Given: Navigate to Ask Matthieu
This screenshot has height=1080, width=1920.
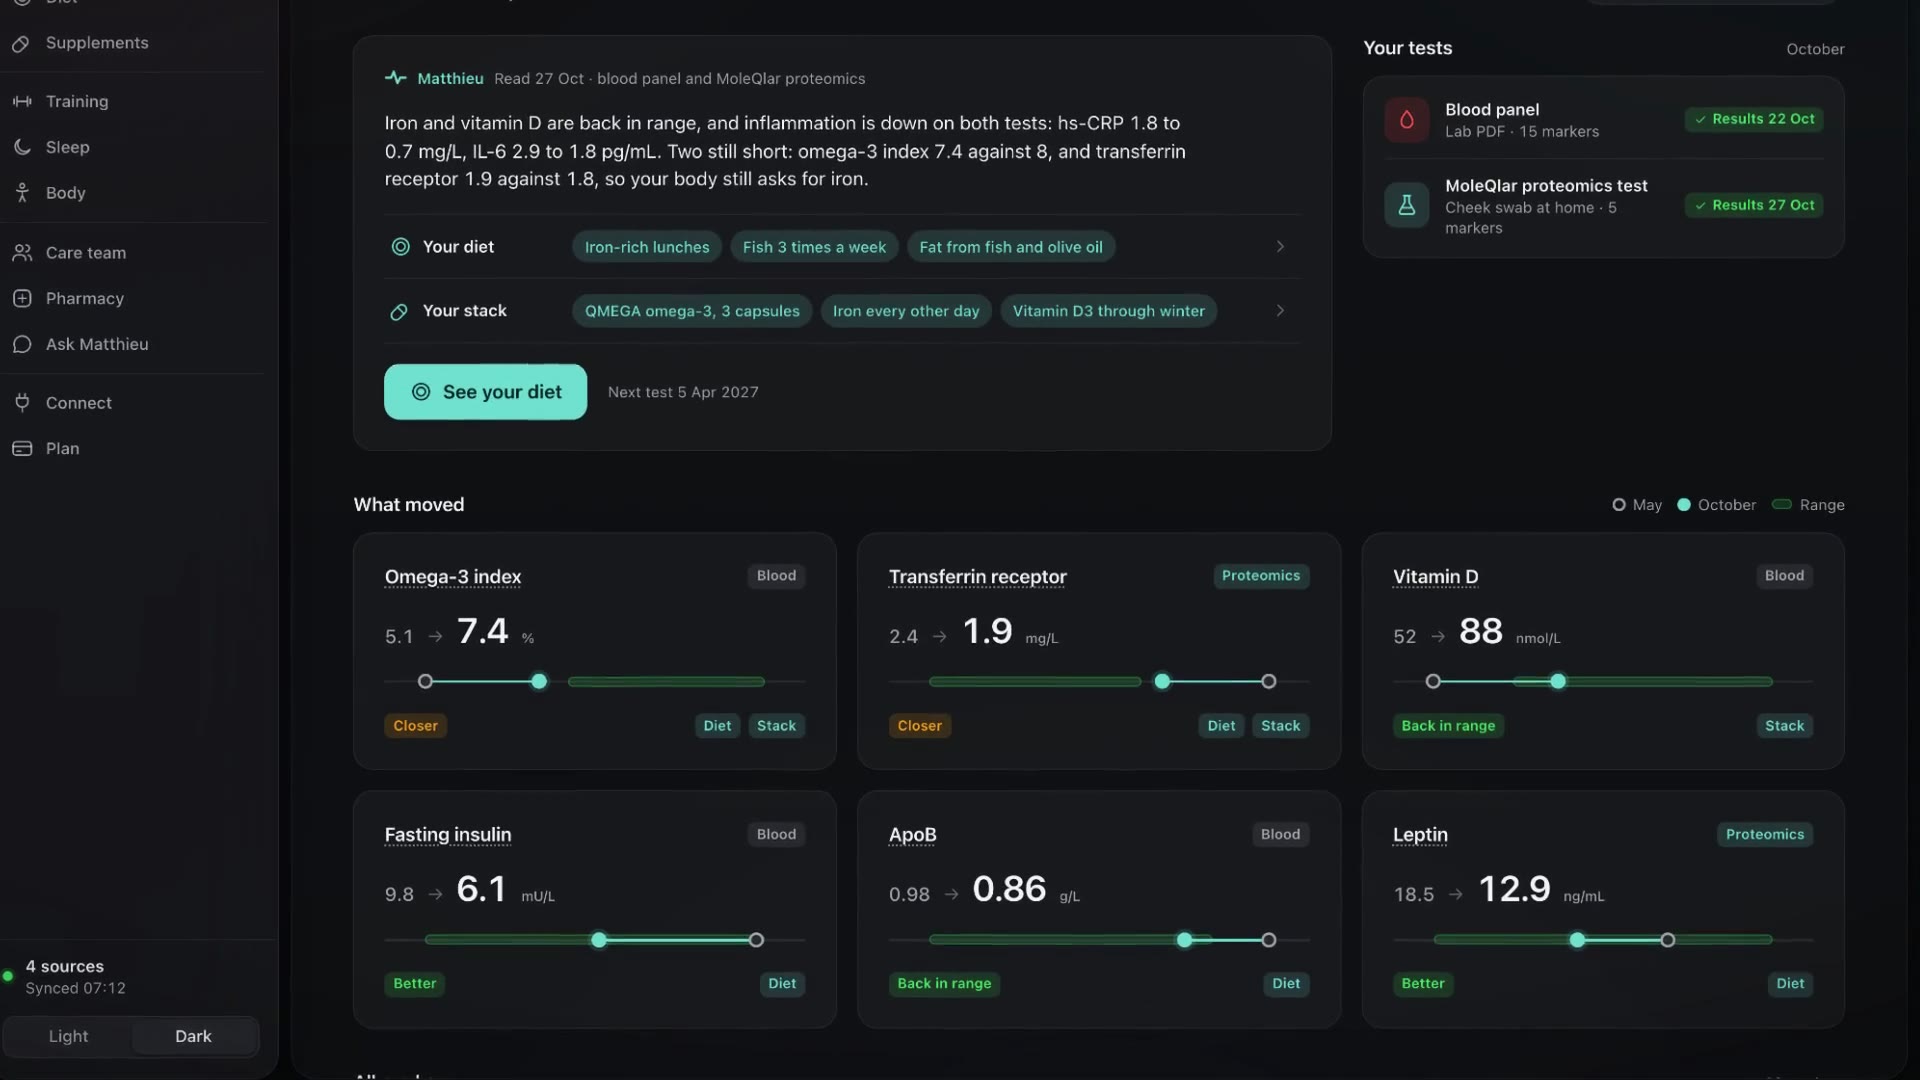Looking at the screenshot, I should tap(97, 344).
